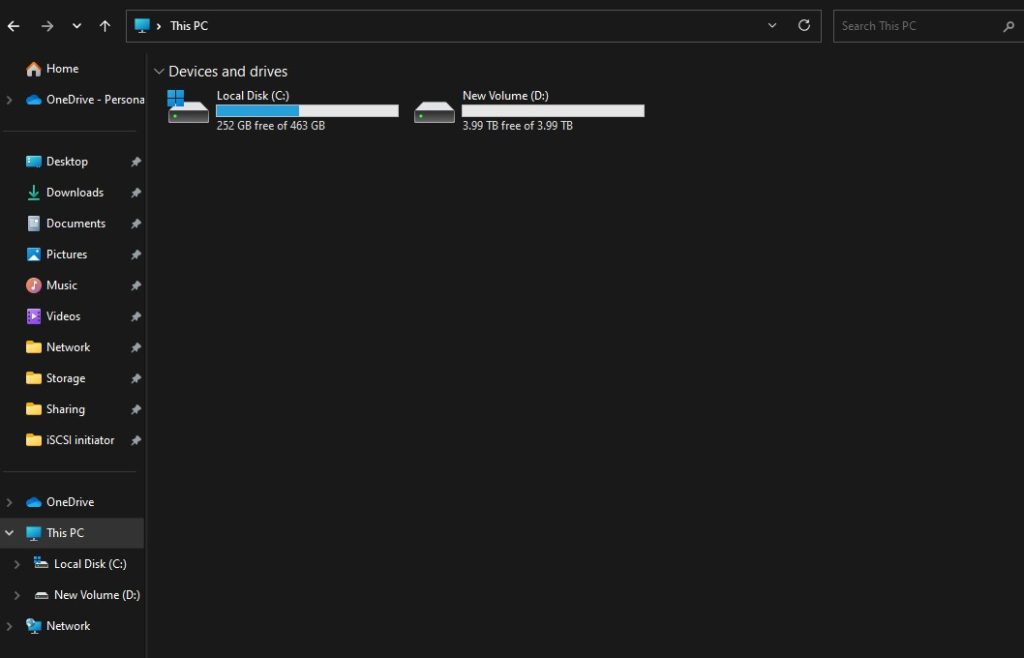The height and width of the screenshot is (658, 1024).
Task: Open pinned Storage folder
Action: point(65,378)
